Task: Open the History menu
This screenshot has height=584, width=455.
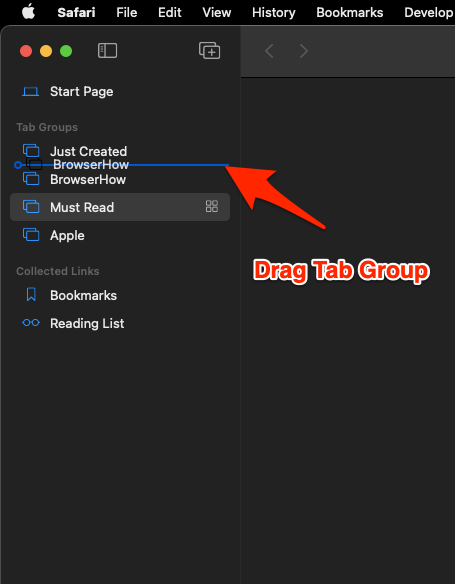Action: point(274,13)
